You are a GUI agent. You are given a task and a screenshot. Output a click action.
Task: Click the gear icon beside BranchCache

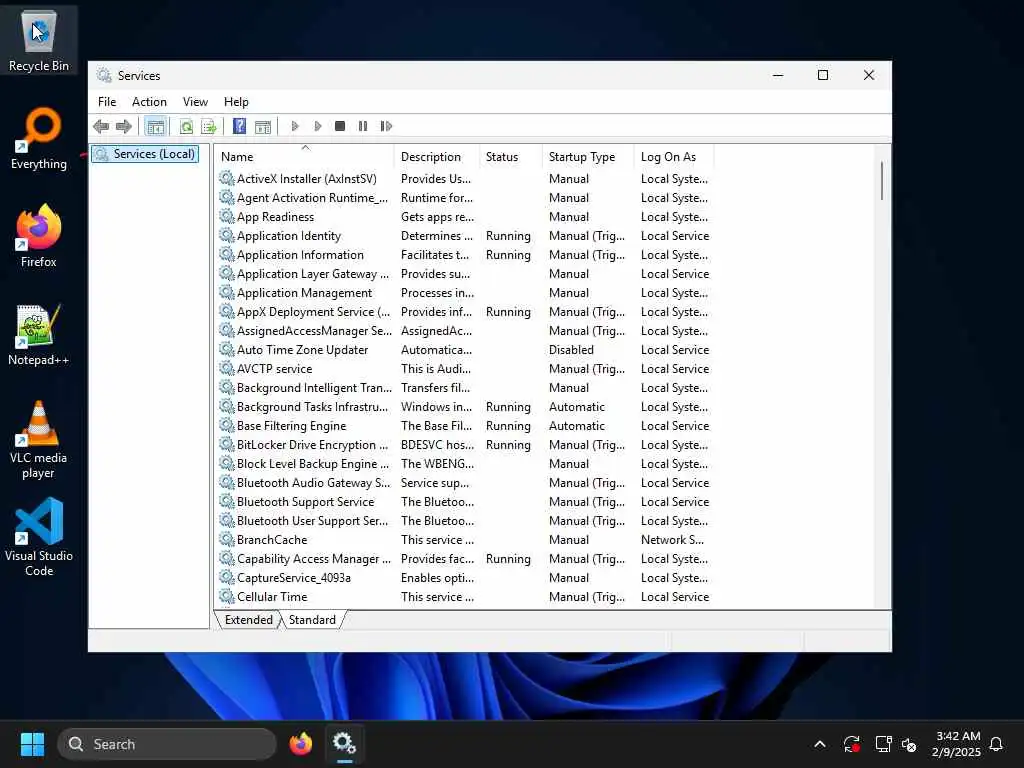click(x=227, y=539)
